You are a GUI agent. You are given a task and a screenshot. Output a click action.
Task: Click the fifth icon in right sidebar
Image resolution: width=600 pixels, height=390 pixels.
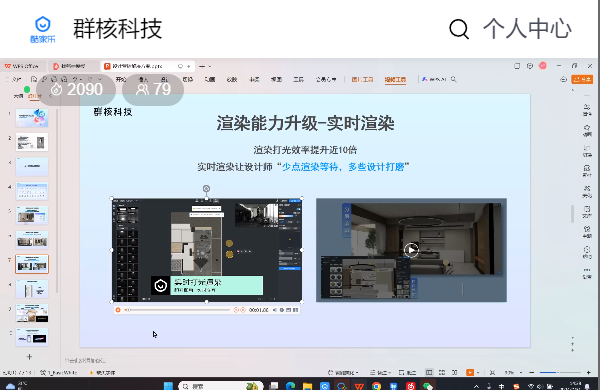pos(587,191)
